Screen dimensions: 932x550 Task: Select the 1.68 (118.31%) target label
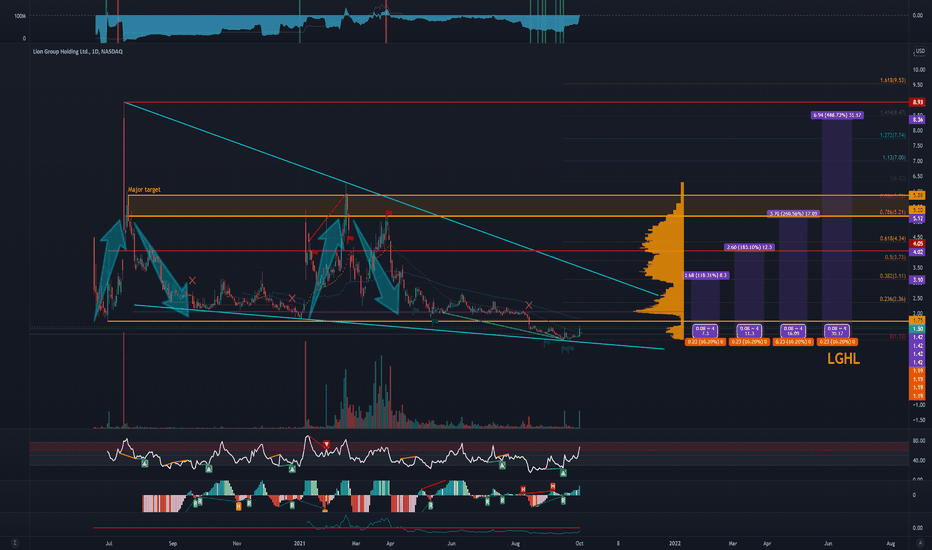pyautogui.click(x=706, y=275)
